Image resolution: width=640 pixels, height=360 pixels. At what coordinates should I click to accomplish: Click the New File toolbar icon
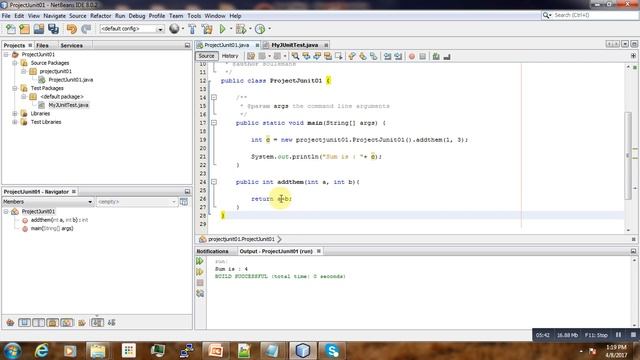[x=11, y=29]
